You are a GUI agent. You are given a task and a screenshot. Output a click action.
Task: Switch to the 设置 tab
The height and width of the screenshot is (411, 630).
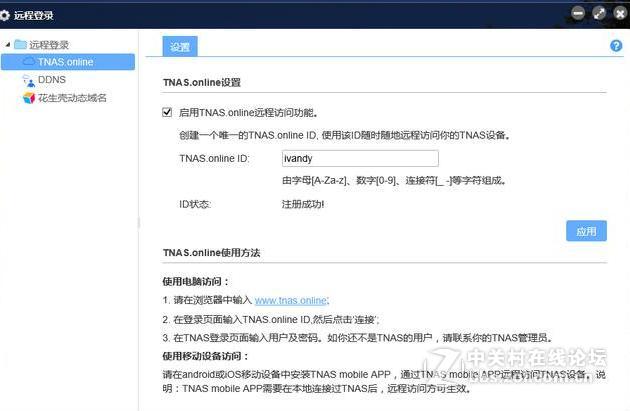pos(180,47)
